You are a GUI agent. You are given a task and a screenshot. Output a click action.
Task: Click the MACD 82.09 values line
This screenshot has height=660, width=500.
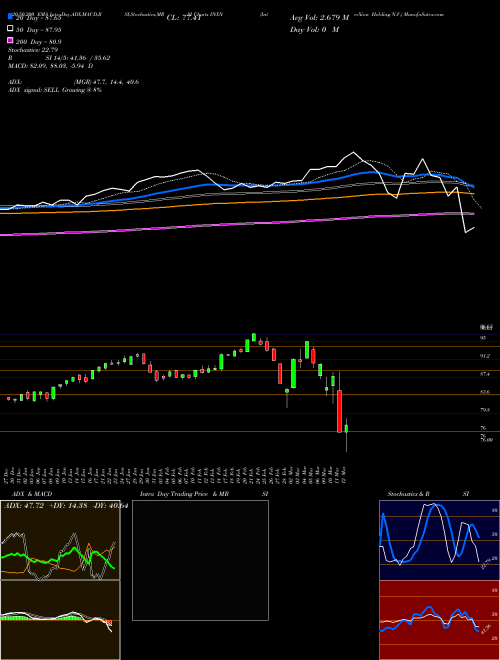51,66
